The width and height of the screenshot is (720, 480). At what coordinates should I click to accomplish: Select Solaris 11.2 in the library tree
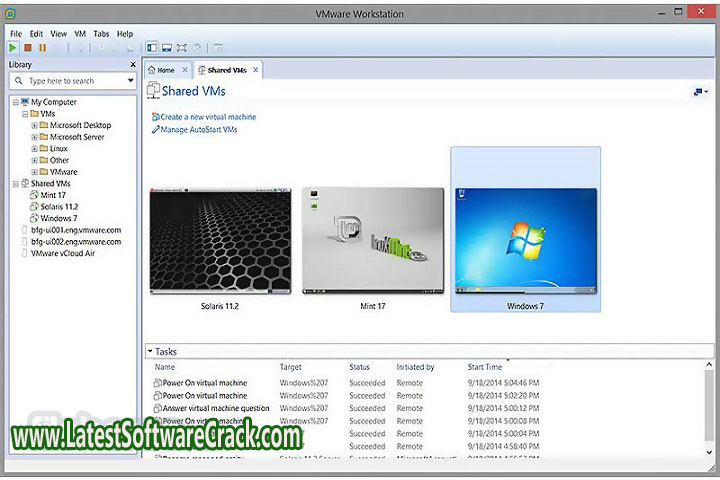click(59, 207)
